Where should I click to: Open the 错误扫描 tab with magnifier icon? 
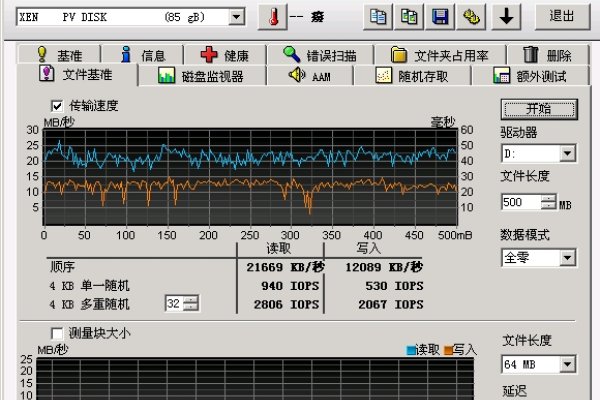(326, 55)
